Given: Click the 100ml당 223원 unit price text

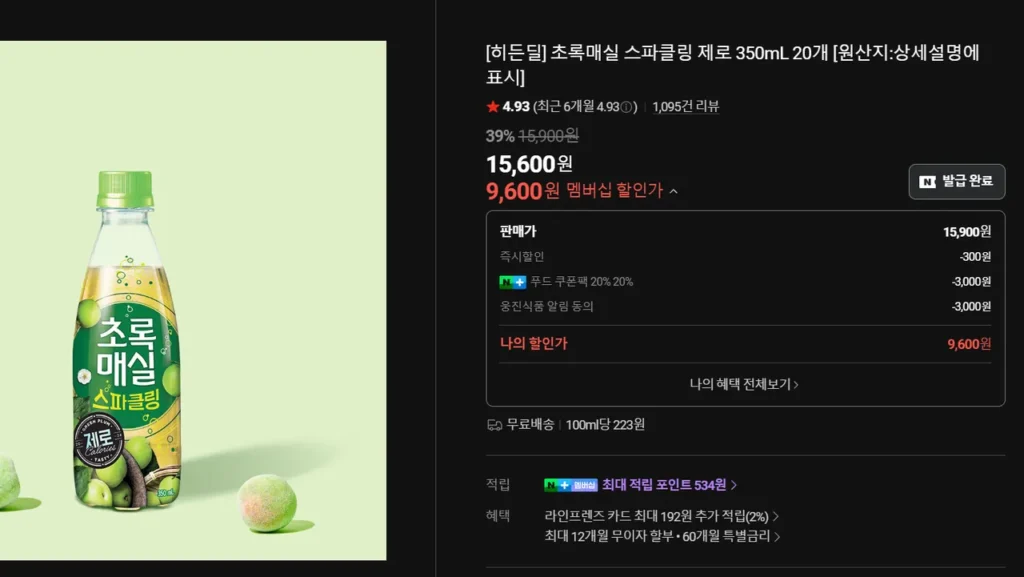Looking at the screenshot, I should [x=605, y=425].
